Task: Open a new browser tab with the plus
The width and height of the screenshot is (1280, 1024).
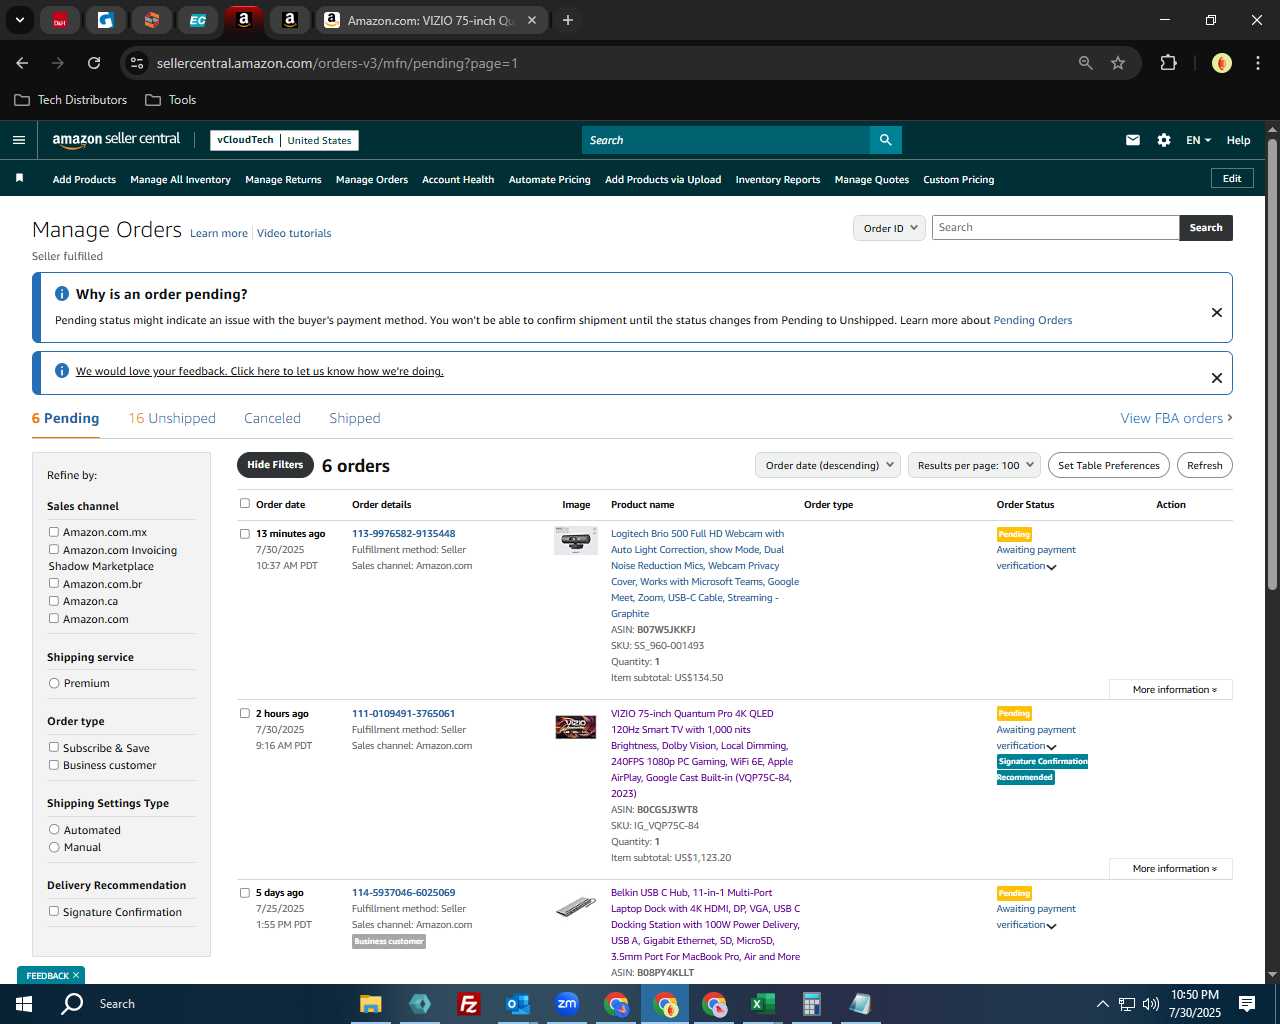Action: (568, 20)
